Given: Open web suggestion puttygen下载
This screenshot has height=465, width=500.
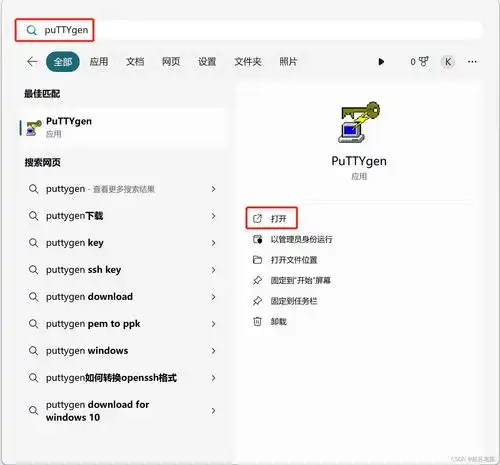Looking at the screenshot, I should point(123,216).
